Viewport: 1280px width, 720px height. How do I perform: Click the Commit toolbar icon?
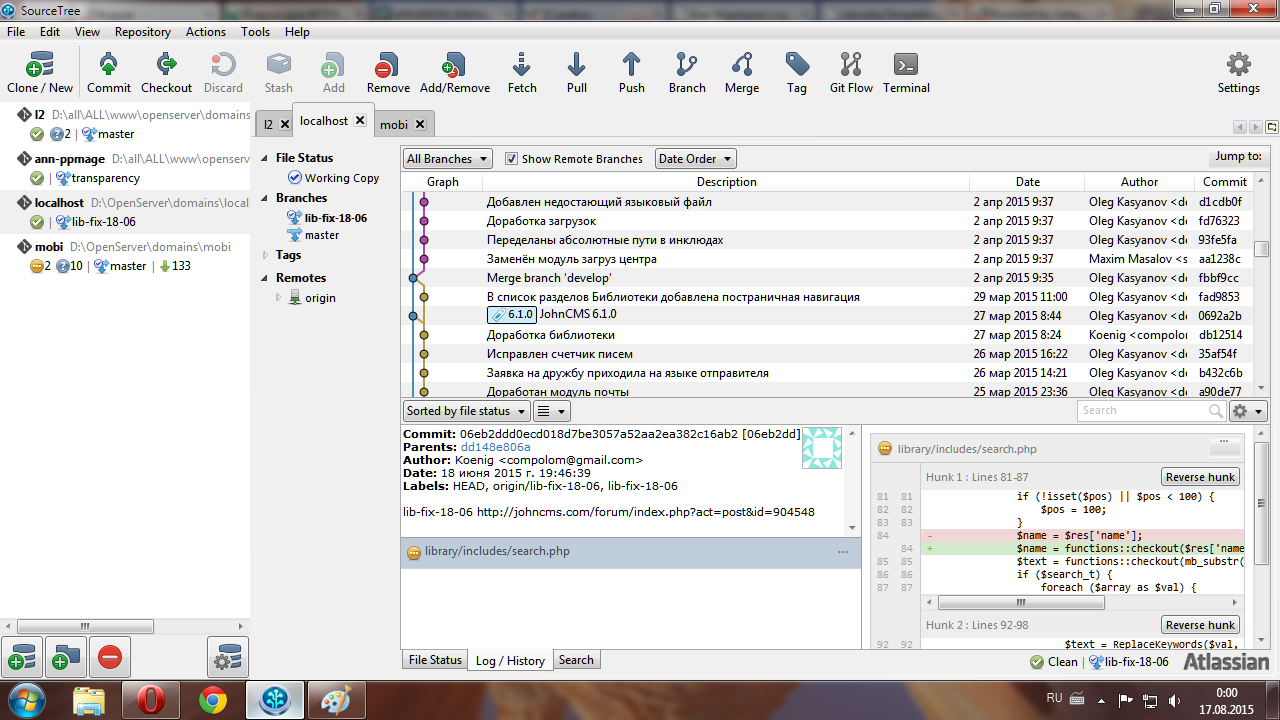[x=108, y=67]
